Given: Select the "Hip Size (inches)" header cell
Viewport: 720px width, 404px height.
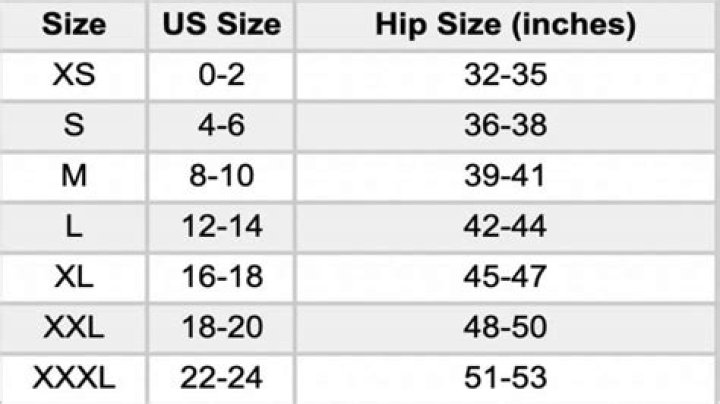Looking at the screenshot, I should pyautogui.click(x=505, y=25).
